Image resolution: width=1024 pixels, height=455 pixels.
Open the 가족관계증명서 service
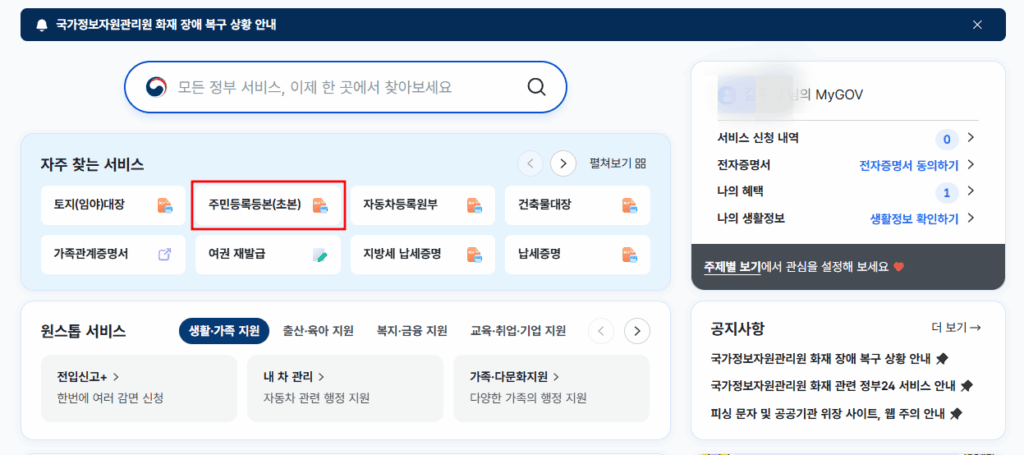point(113,255)
